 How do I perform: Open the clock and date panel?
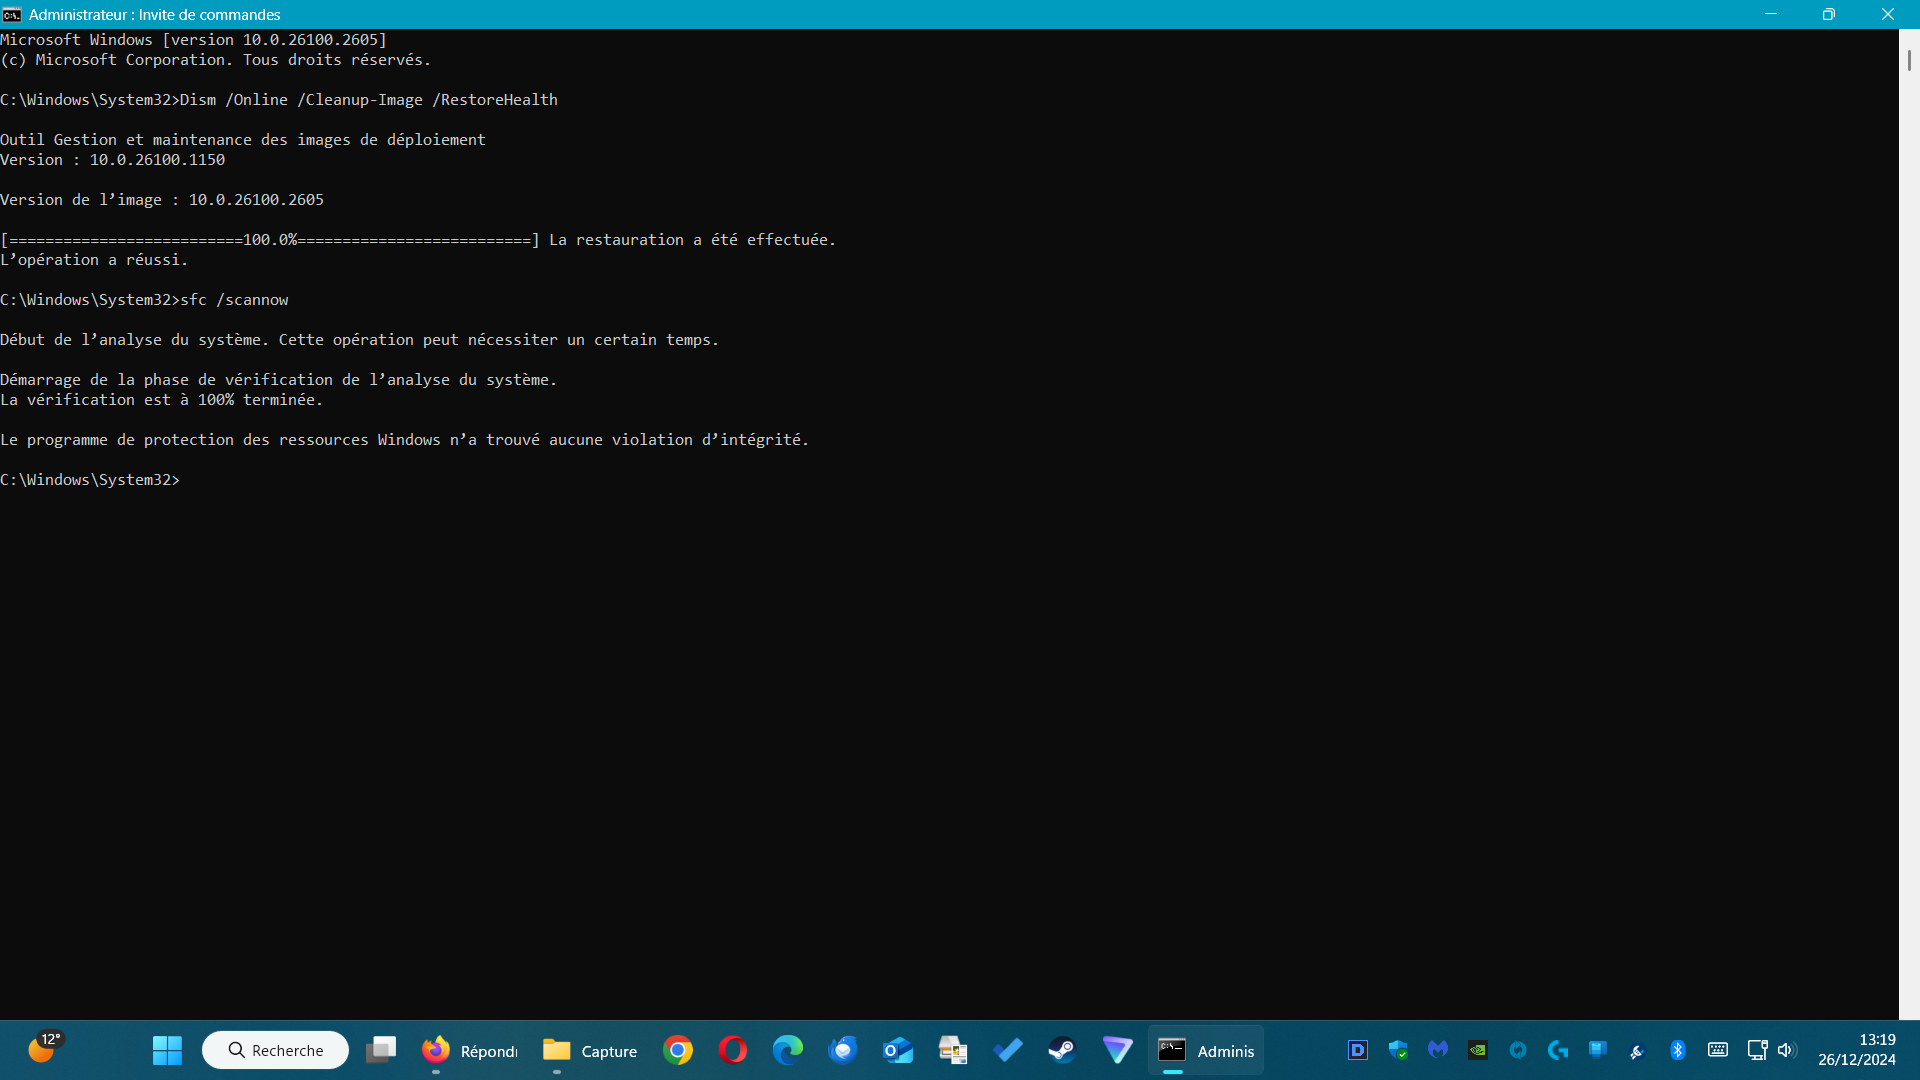[x=1856, y=1050]
